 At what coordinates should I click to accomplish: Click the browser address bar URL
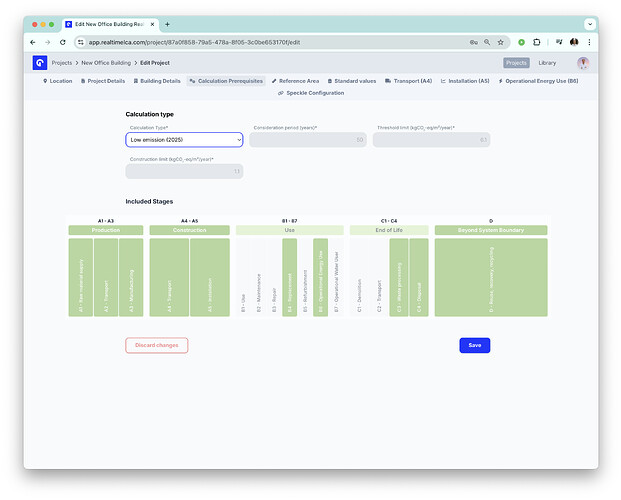coord(194,42)
